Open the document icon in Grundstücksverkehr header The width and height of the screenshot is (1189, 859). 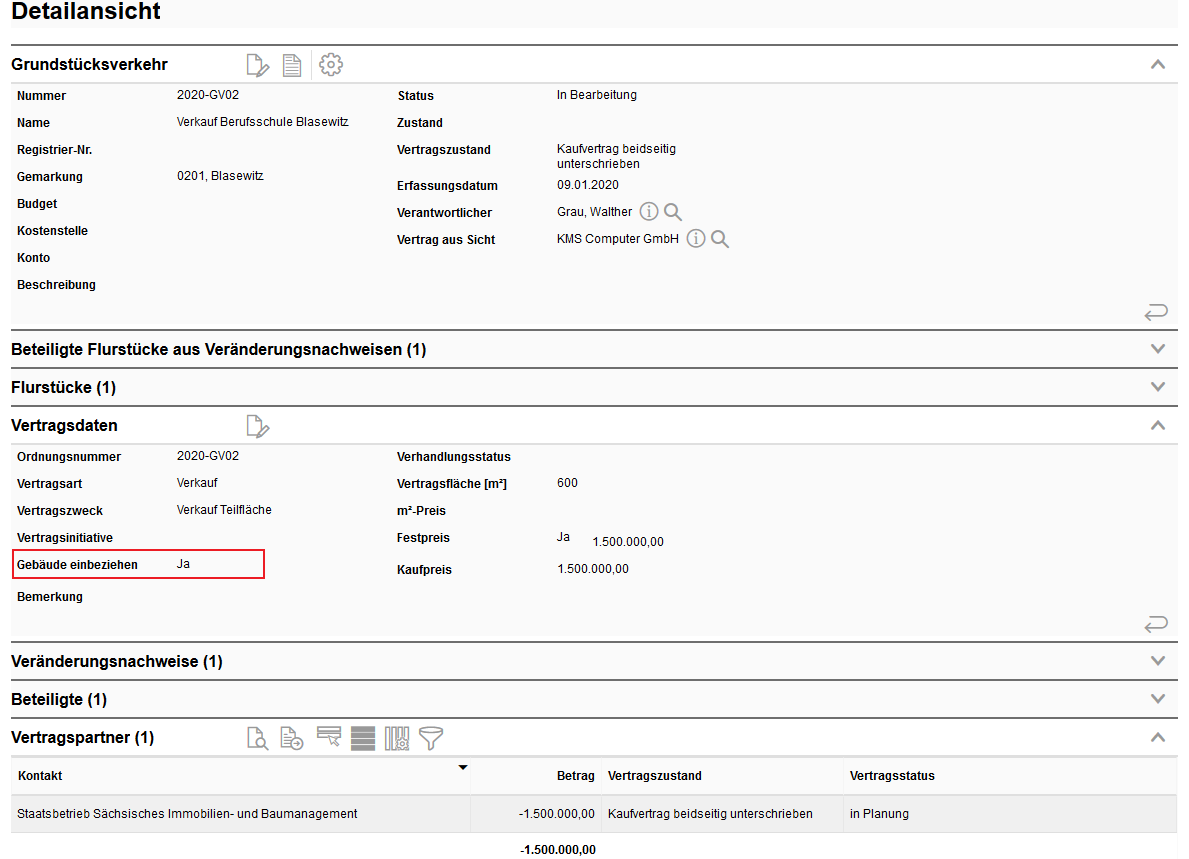[292, 65]
